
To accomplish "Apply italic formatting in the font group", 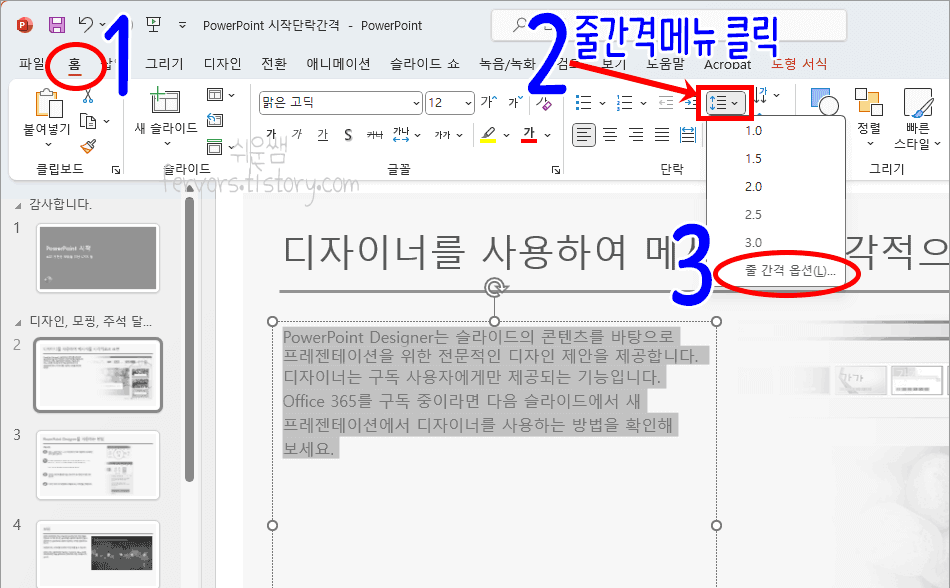I will coord(295,135).
